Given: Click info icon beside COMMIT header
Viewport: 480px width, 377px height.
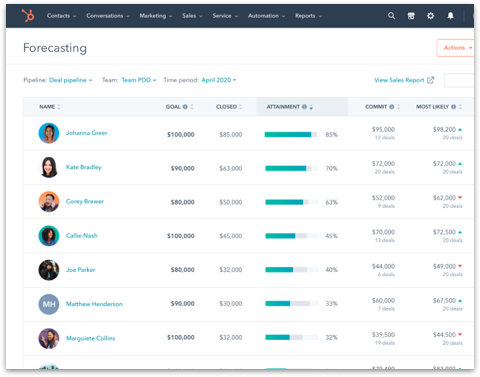Looking at the screenshot, I should (392, 107).
